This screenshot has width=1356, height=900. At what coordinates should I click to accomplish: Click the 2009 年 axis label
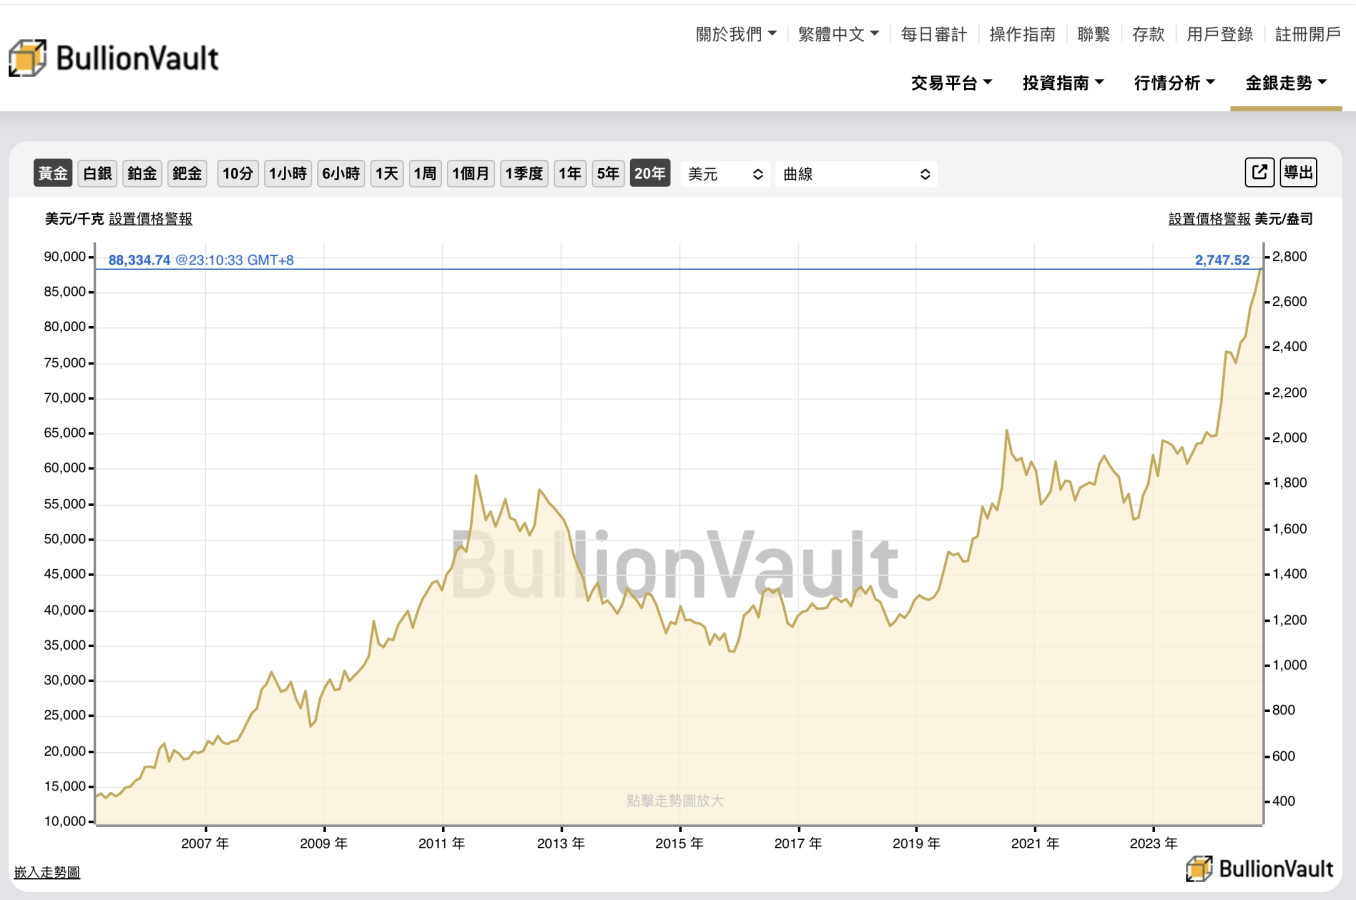(324, 843)
